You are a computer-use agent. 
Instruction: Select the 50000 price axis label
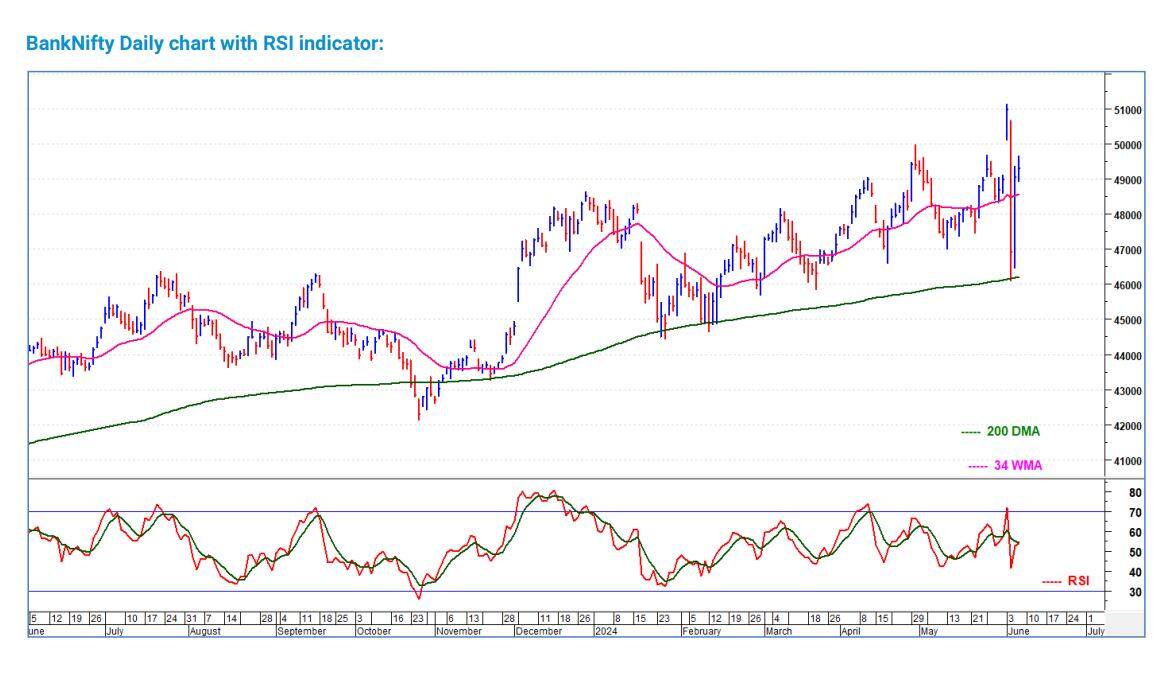[x=1127, y=146]
